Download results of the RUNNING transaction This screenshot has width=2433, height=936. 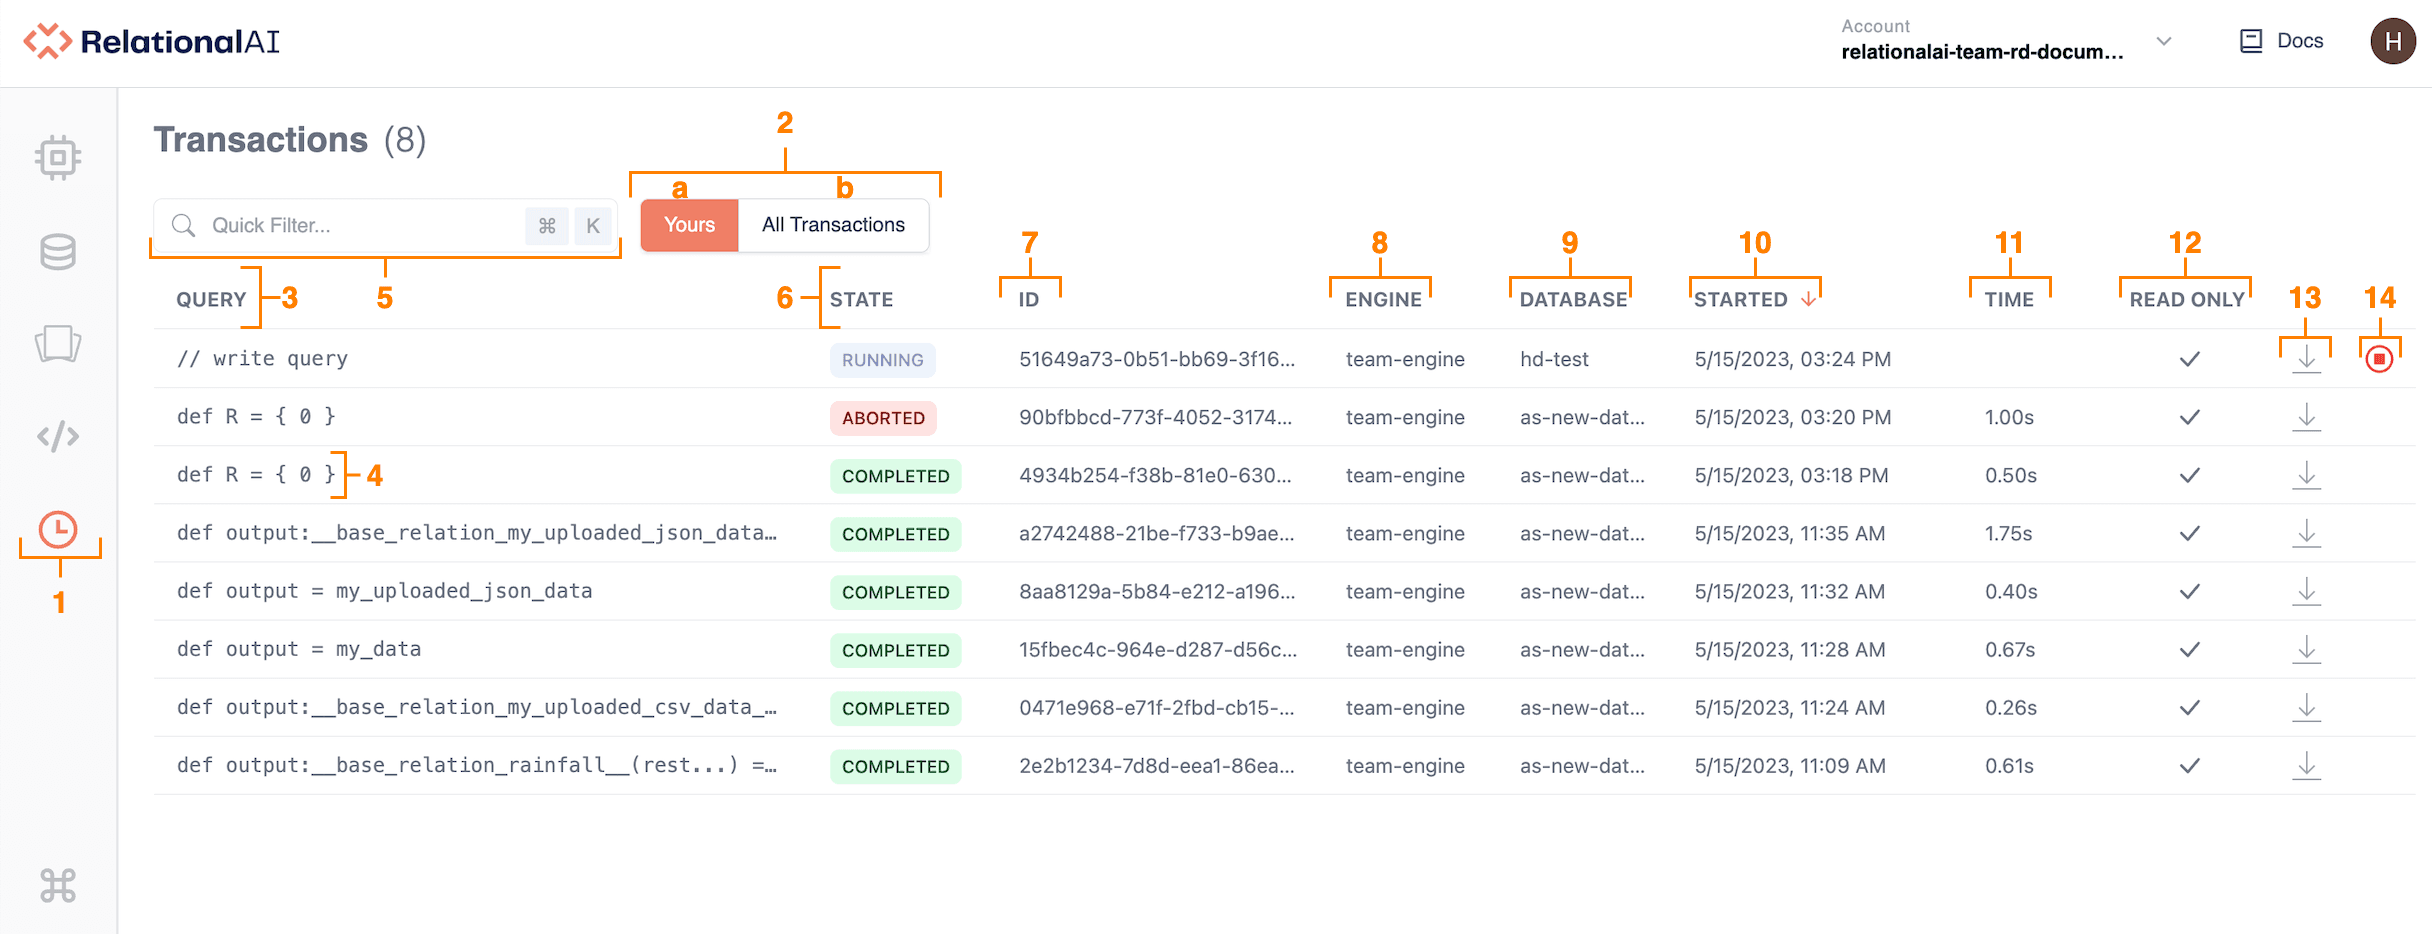[x=2306, y=359]
